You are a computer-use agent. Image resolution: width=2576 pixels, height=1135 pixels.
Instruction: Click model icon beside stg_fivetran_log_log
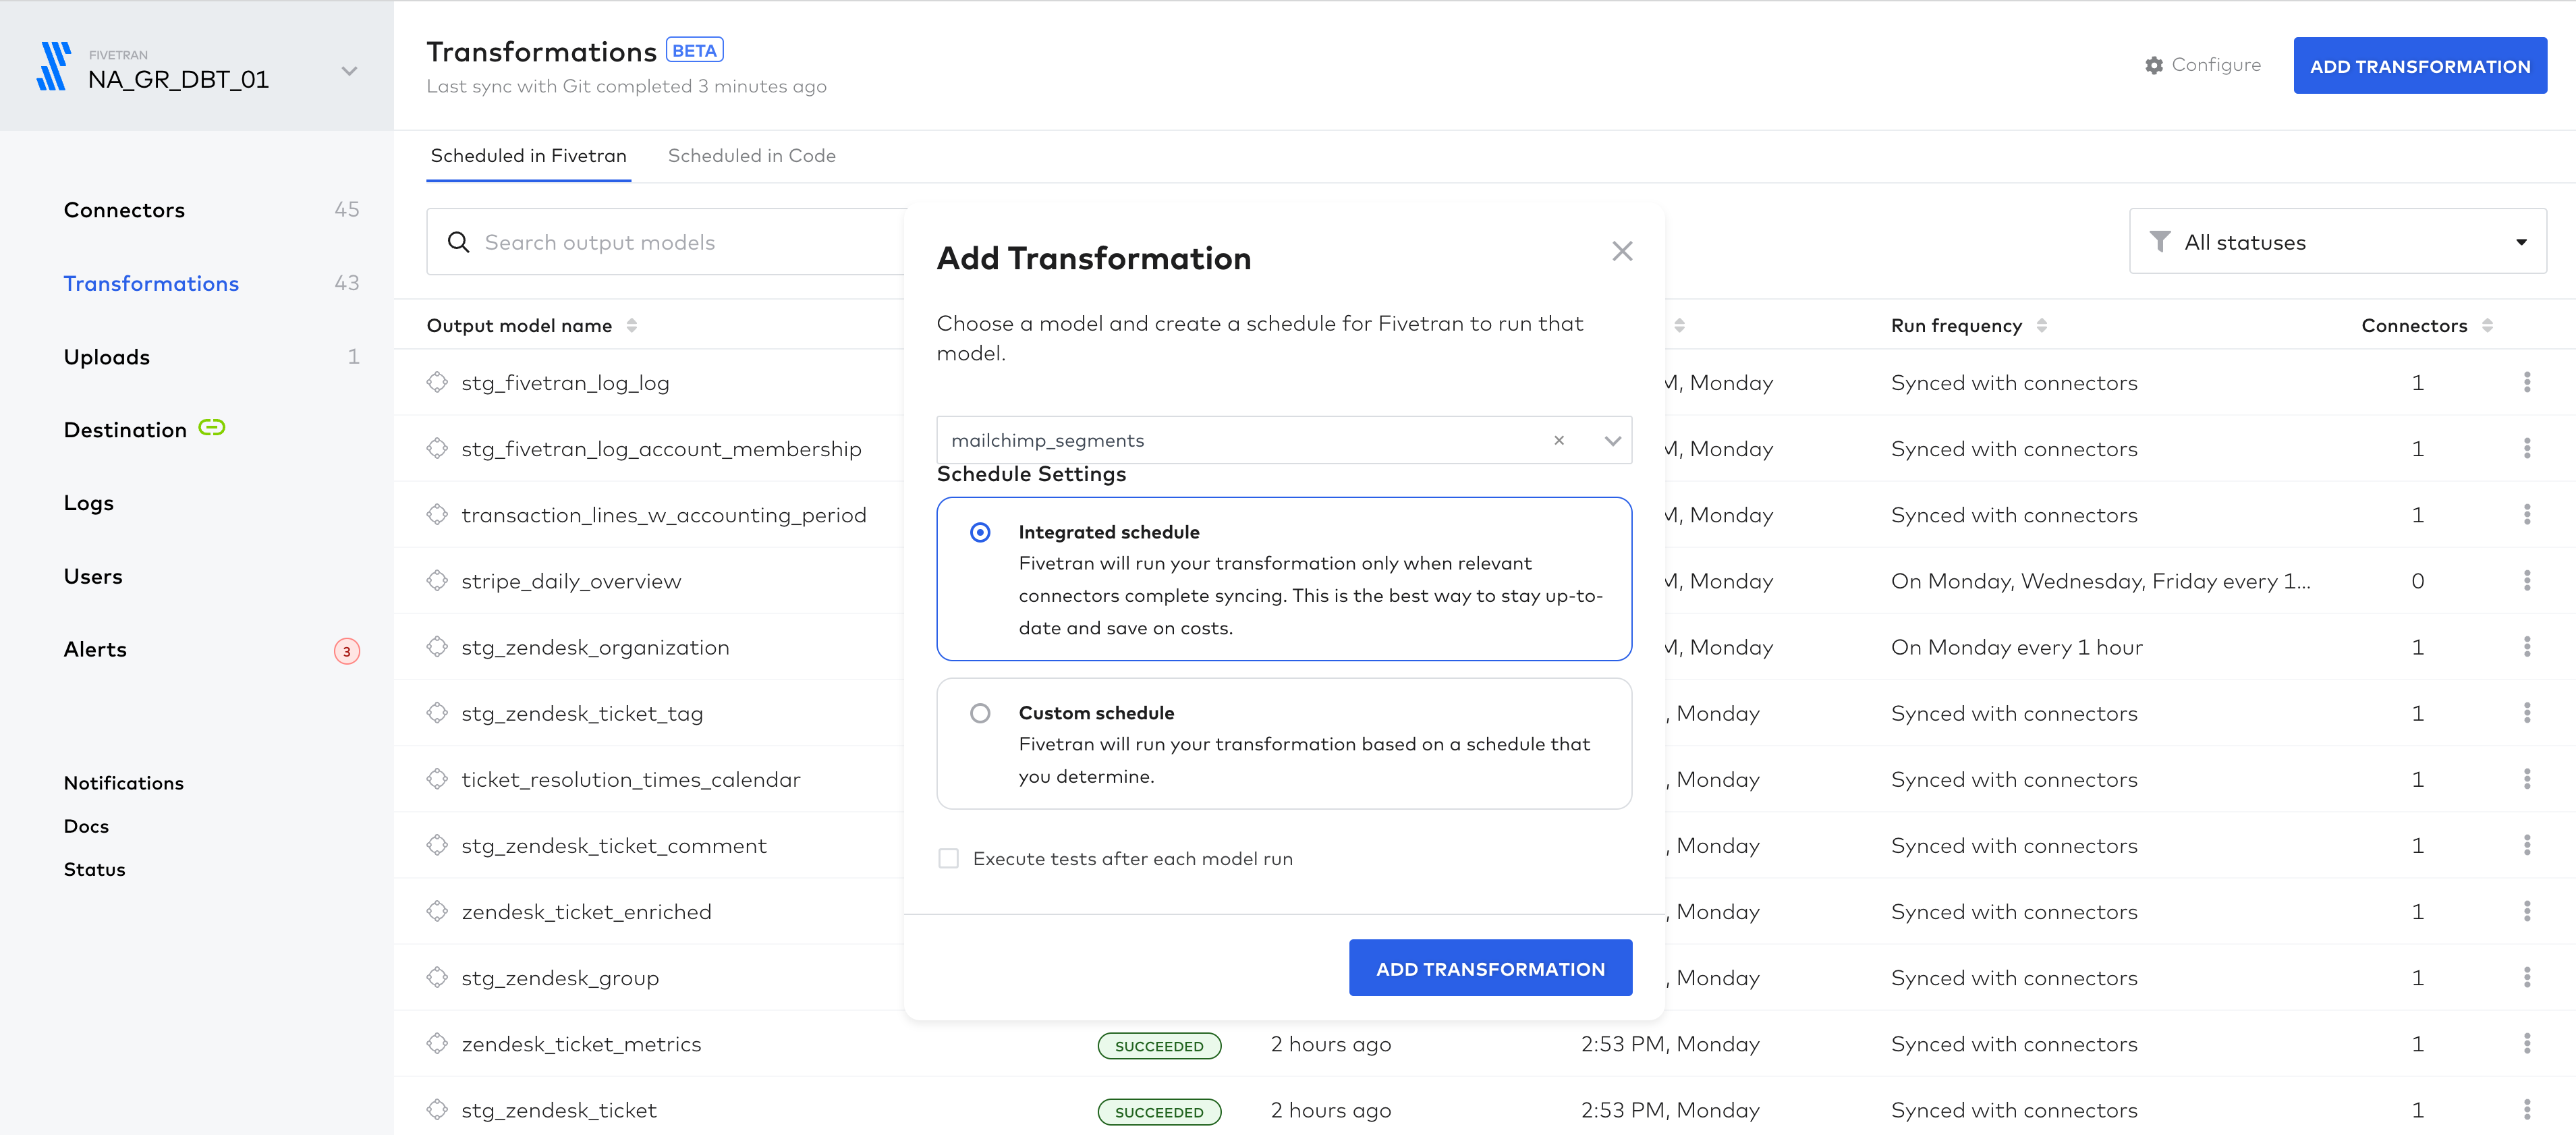(x=437, y=382)
